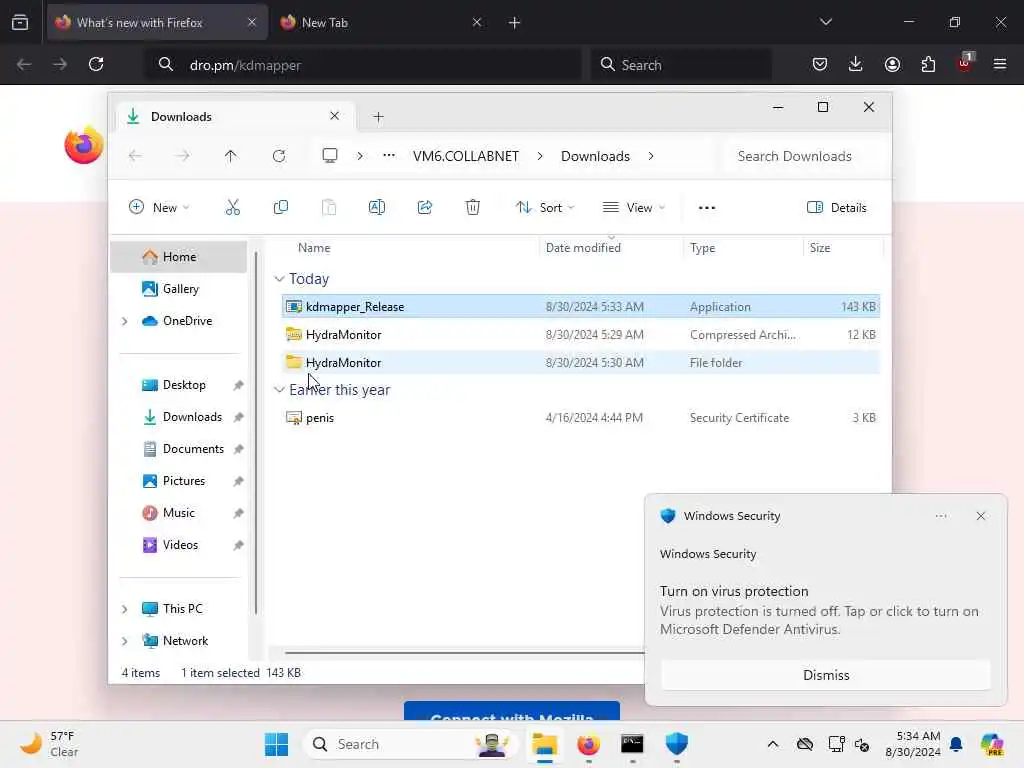Open Documents in the navigation pane
Image resolution: width=1024 pixels, height=768 pixels.
tap(179, 449)
